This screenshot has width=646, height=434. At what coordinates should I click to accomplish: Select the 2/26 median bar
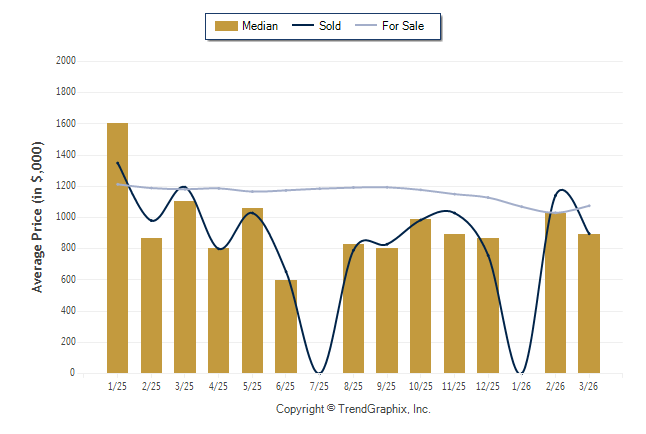556,292
